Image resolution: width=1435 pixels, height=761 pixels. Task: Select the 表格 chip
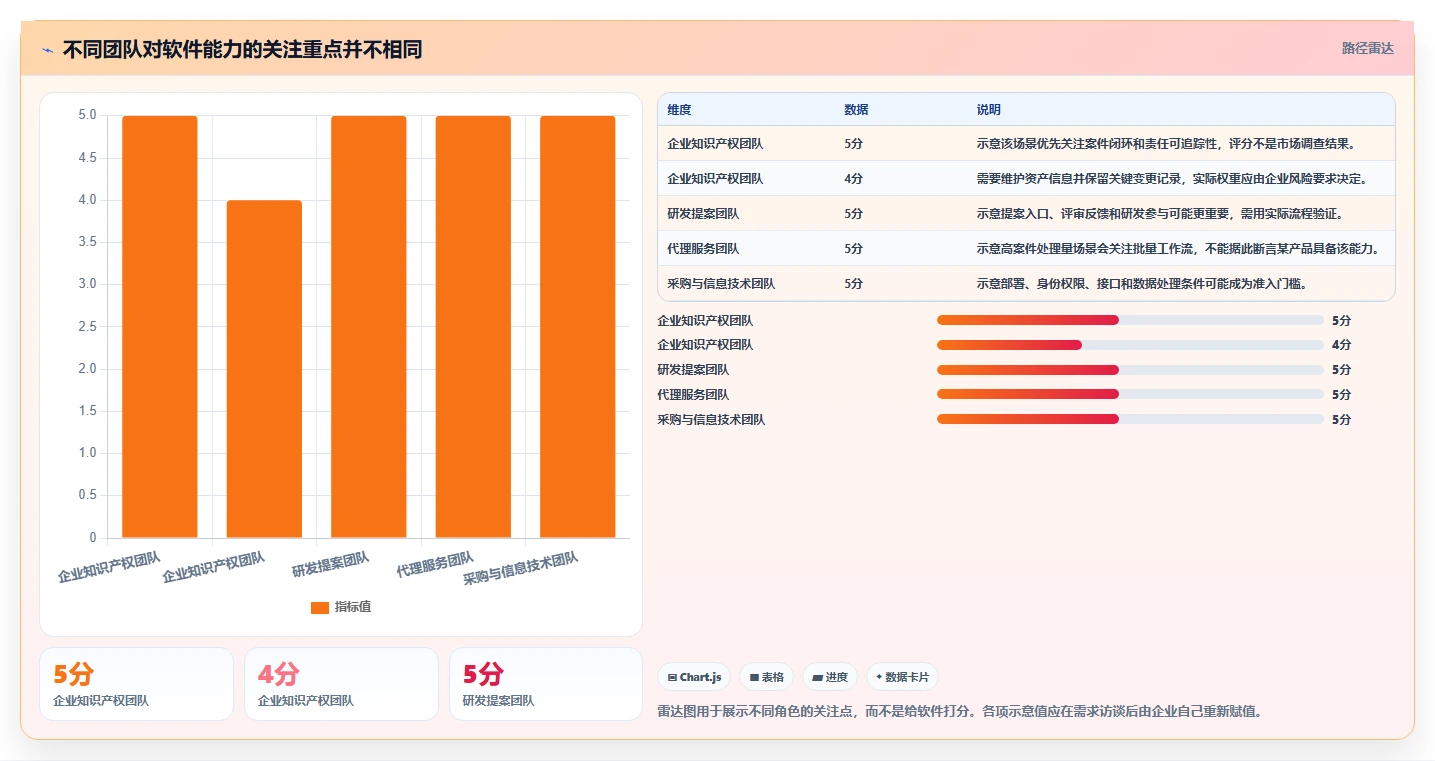pyautogui.click(x=766, y=677)
